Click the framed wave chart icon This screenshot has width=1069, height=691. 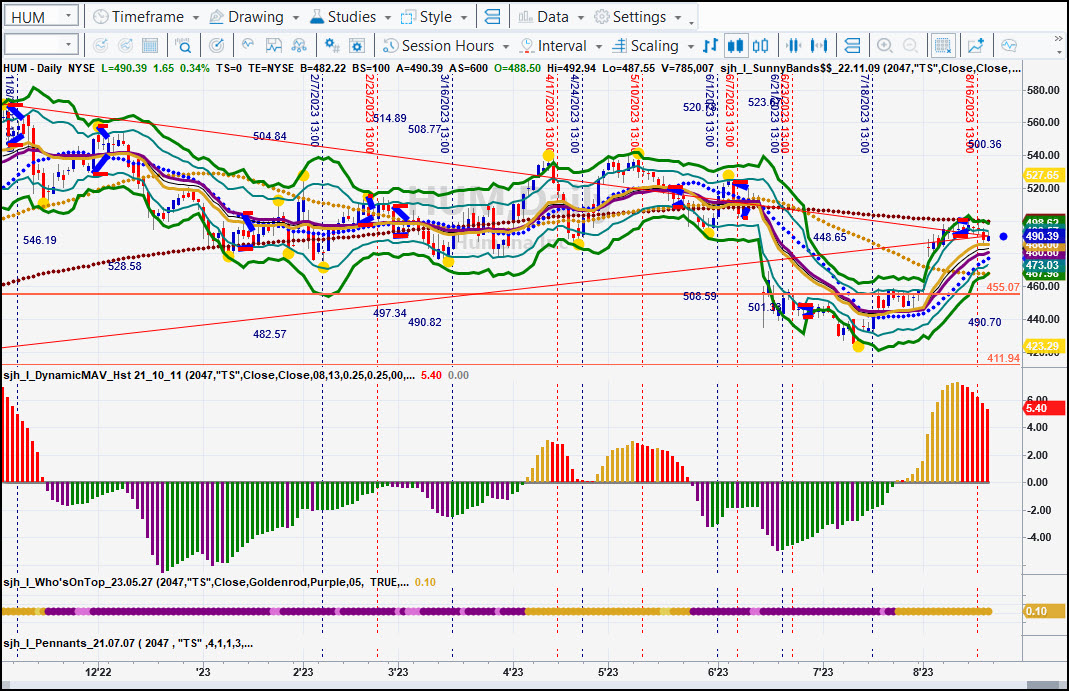273,46
